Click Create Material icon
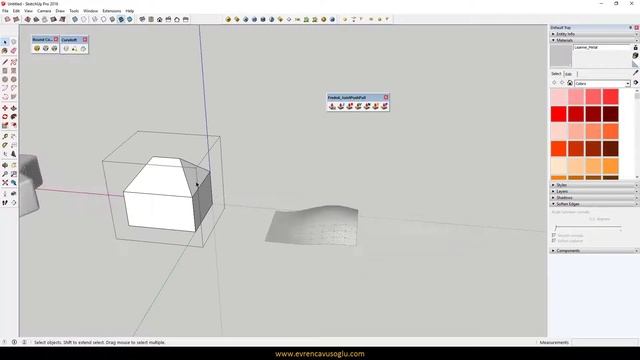Viewport: 640px width, 360px height. pyautogui.click(x=635, y=55)
